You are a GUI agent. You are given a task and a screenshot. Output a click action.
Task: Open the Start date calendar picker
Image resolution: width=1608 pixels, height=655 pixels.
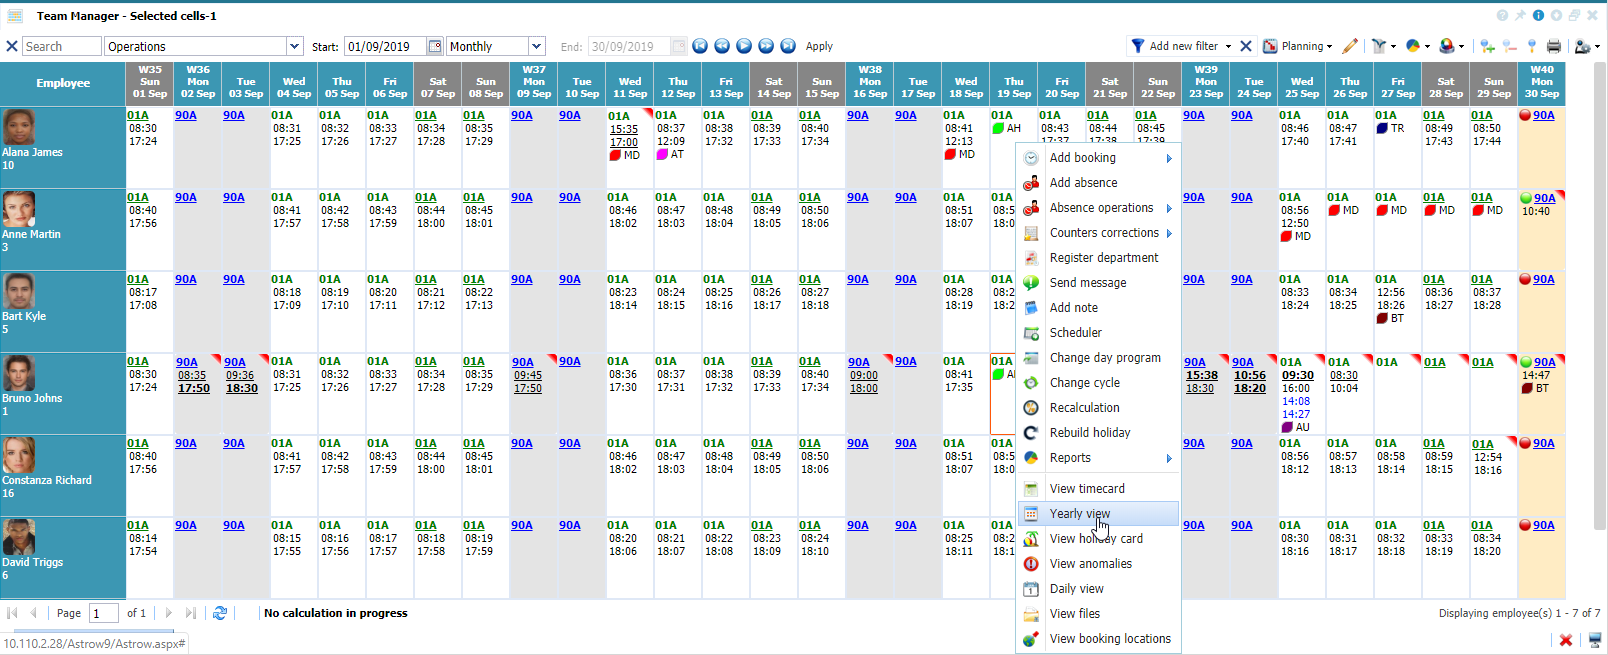point(435,46)
